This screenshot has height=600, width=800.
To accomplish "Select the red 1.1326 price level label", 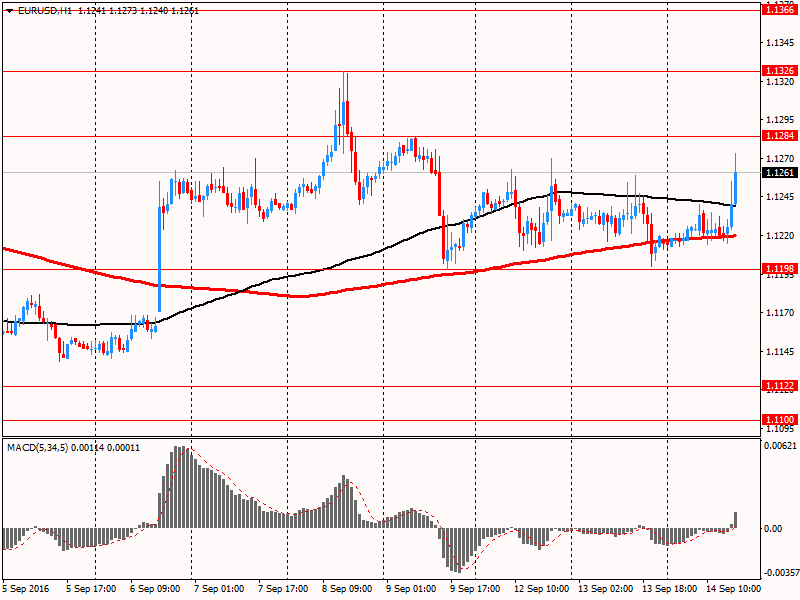I will tap(779, 71).
